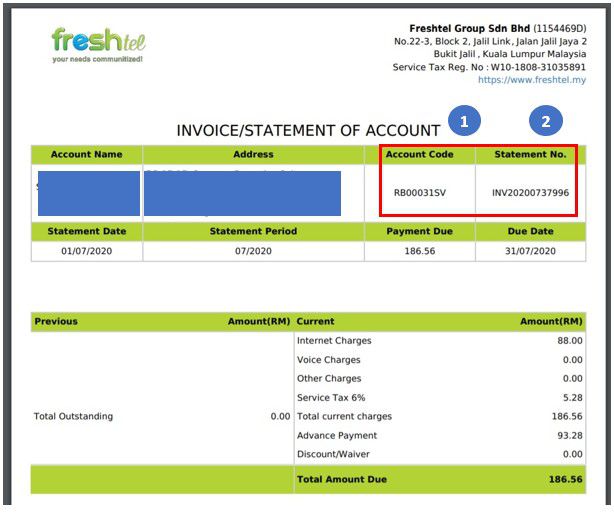This screenshot has width=614, height=518.
Task: Click the Service Tax 6% row label
Action: [331, 398]
